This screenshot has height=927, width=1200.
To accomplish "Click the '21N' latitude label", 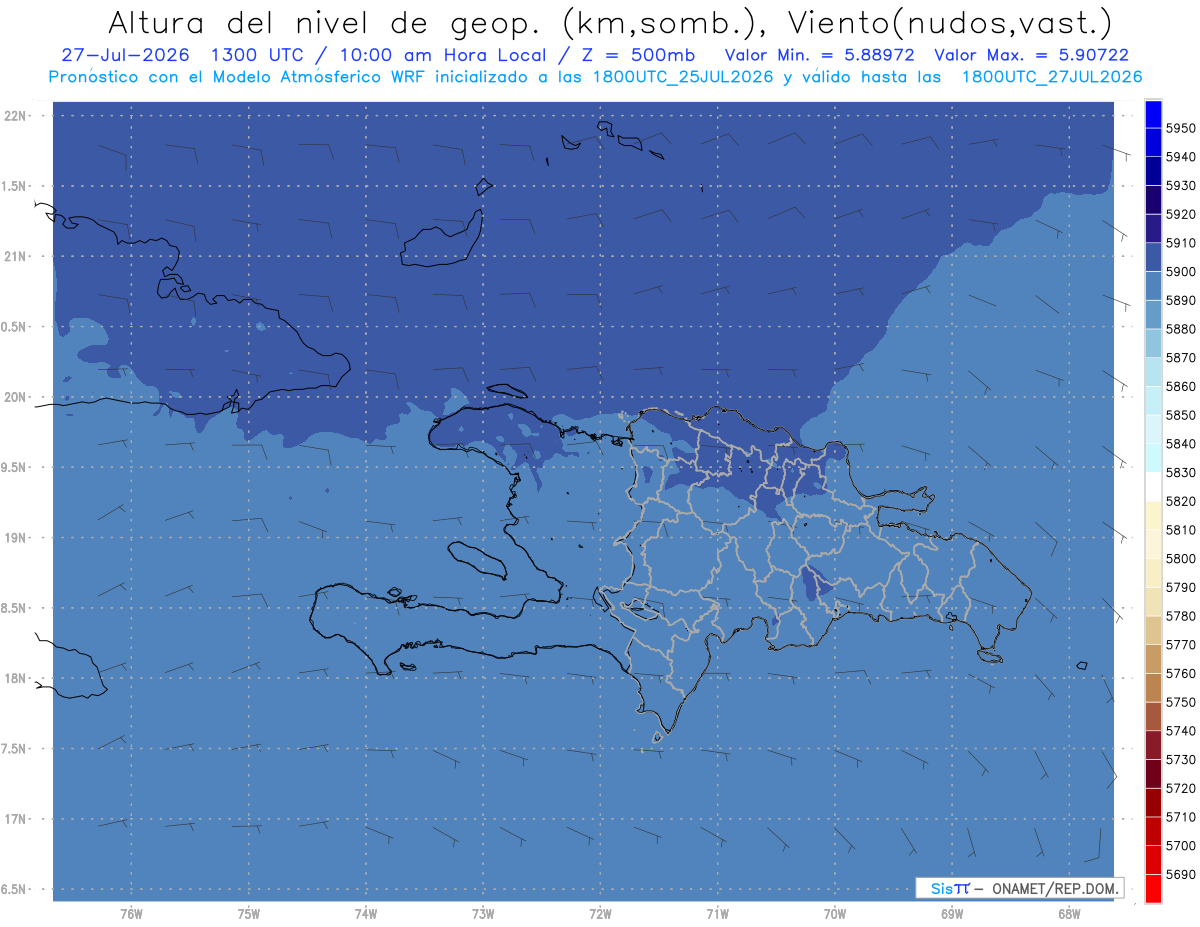I will pos(16,257).
